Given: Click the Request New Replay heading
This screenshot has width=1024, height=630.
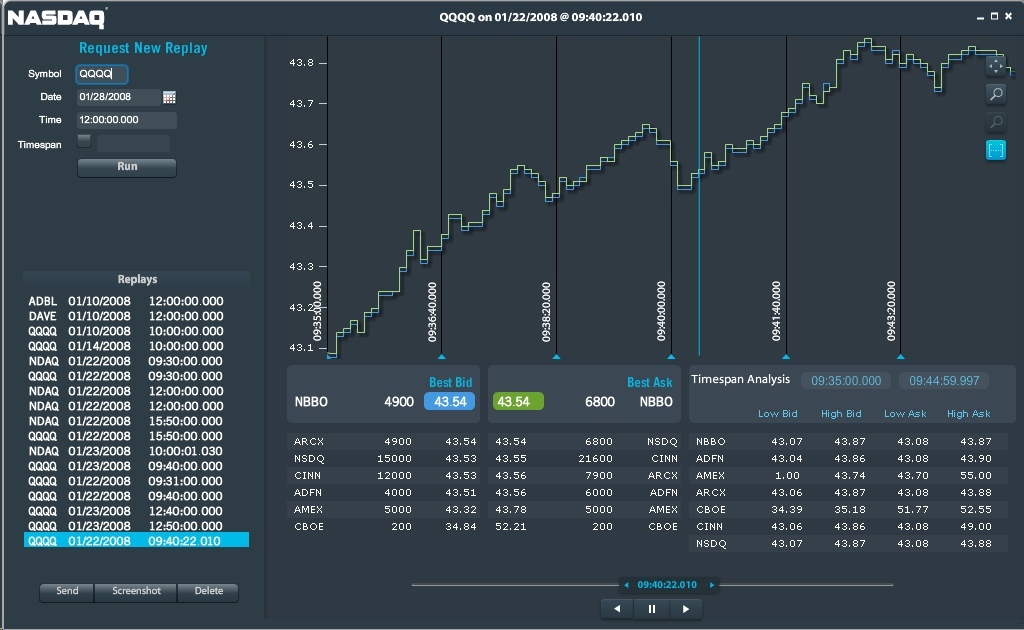Looking at the screenshot, I should click(143, 48).
